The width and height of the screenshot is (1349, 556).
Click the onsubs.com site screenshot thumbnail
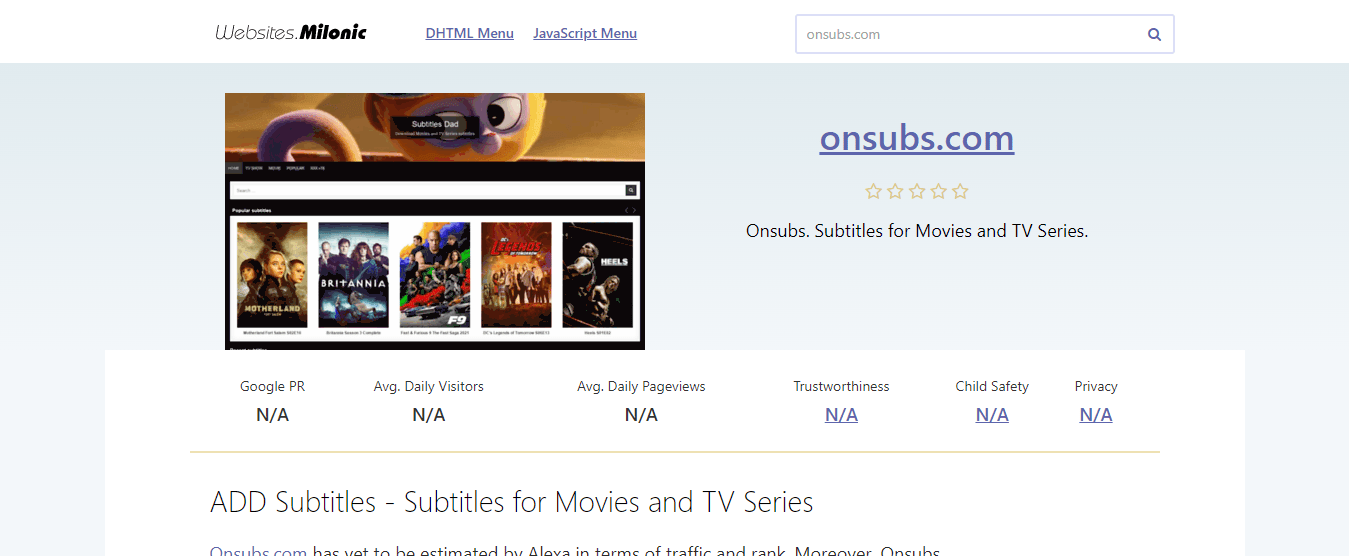[435, 221]
